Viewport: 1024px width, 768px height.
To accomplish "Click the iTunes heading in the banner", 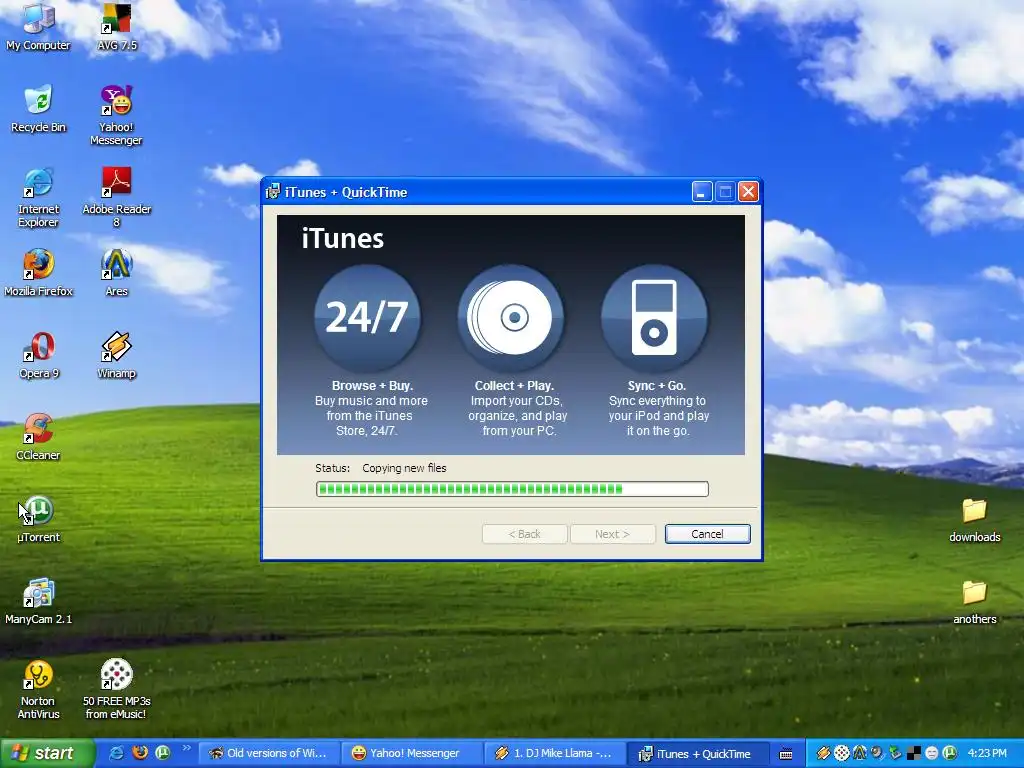I will click(342, 238).
